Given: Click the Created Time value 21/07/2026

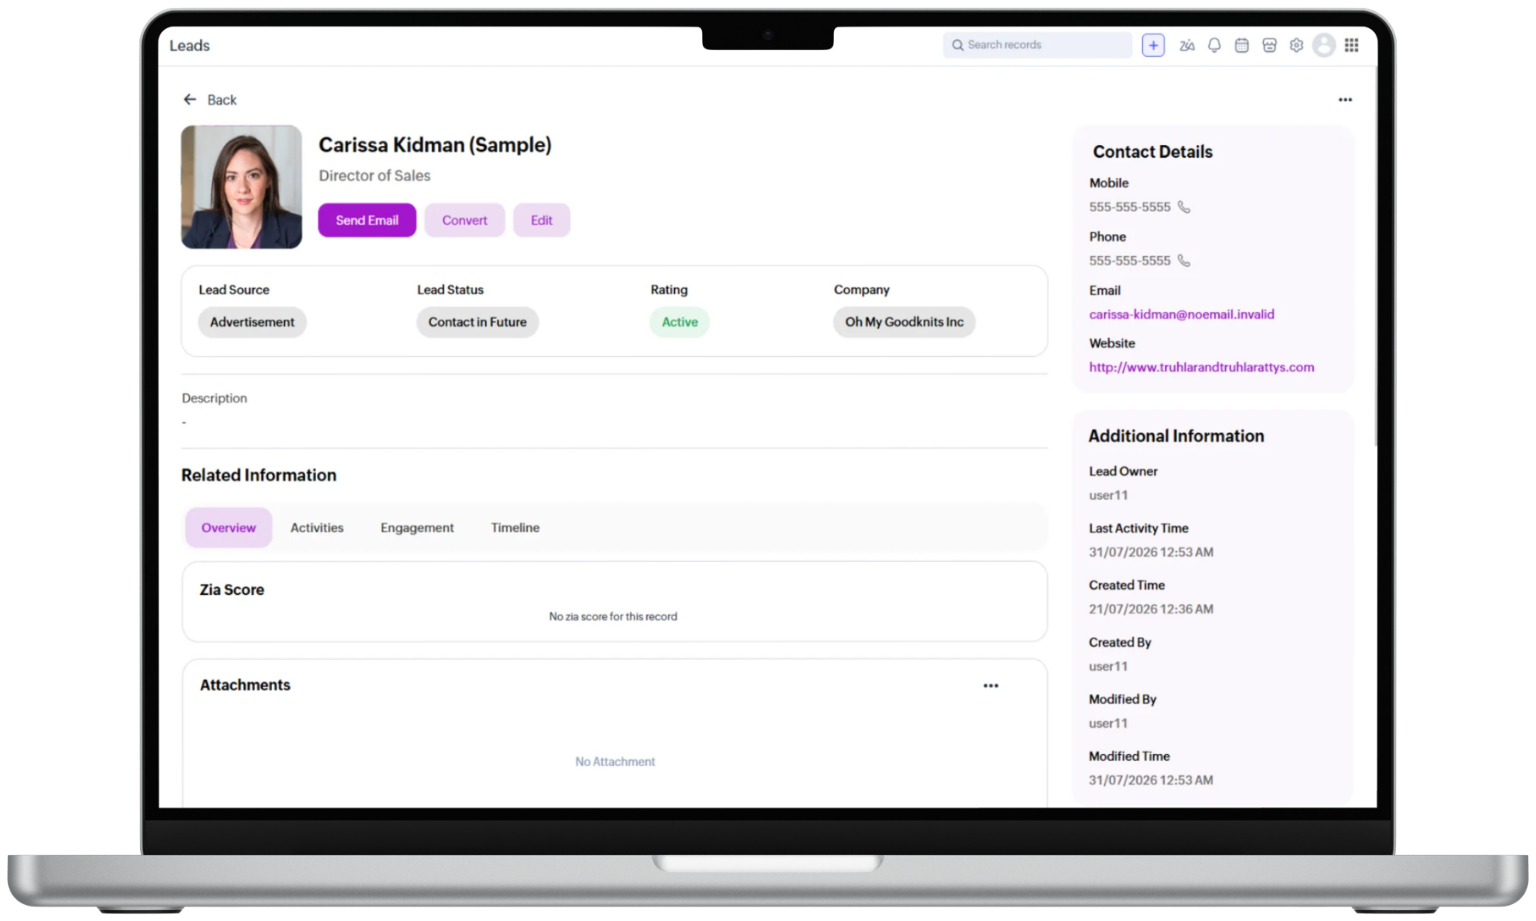Looking at the screenshot, I should tap(1151, 609).
